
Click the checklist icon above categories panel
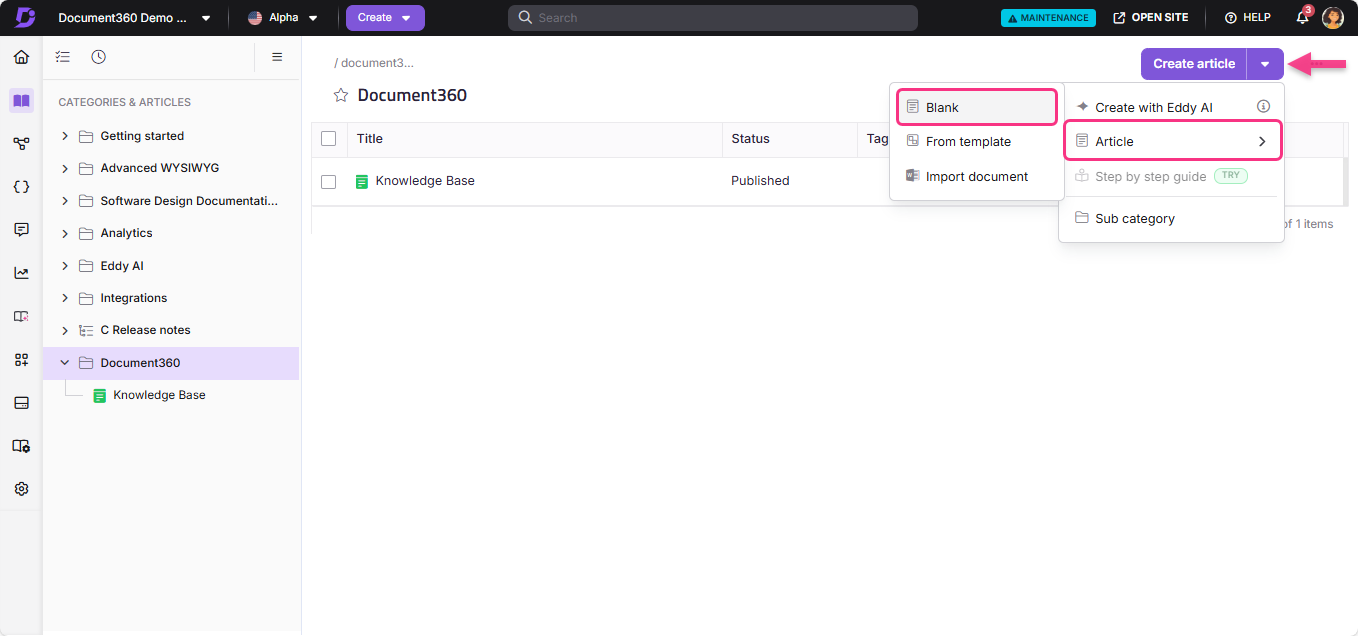[x=62, y=57]
